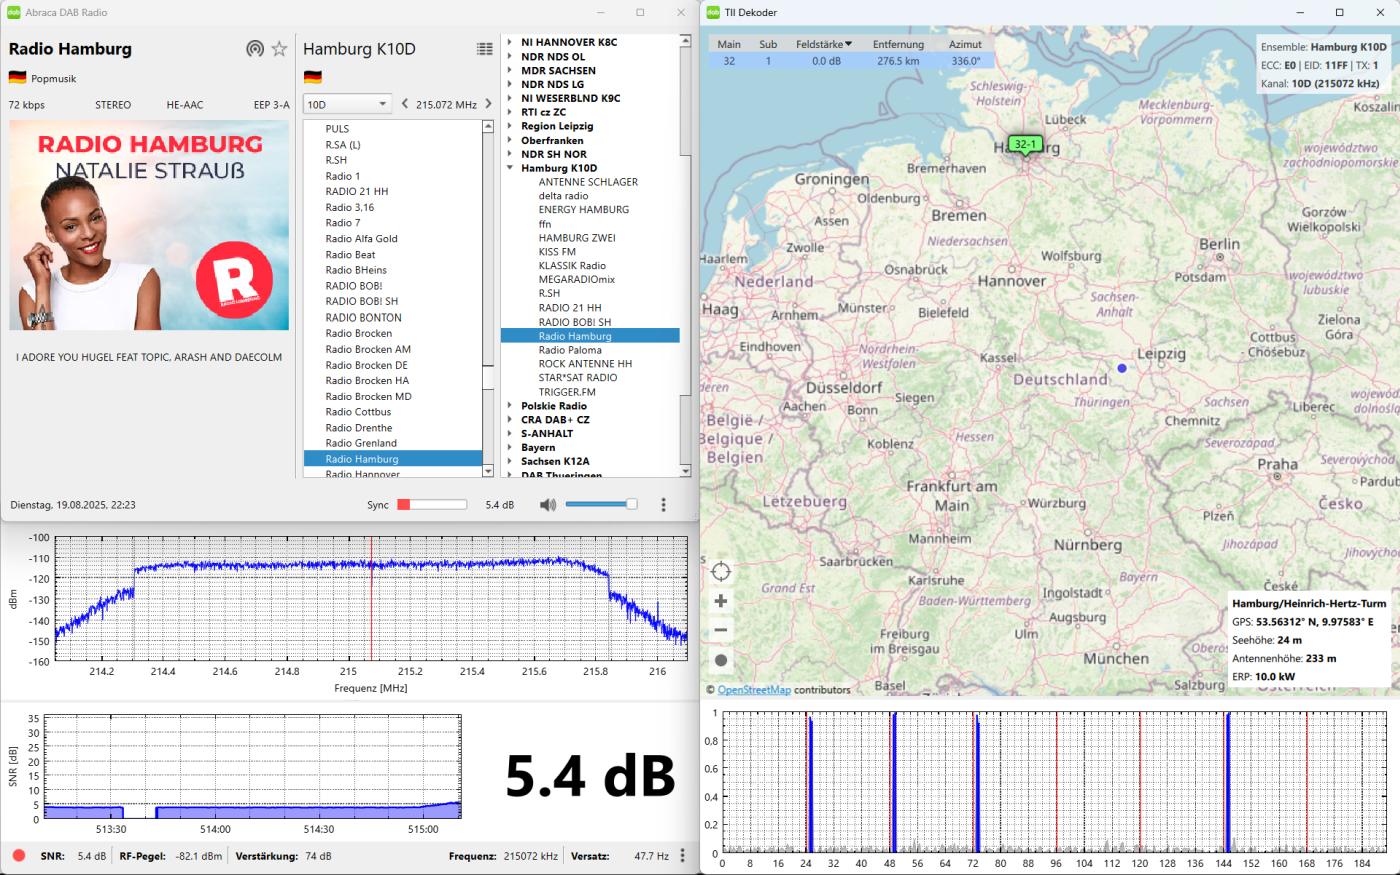Open the signal status bar three-dot menu
The image size is (1400, 875).
coord(683,856)
